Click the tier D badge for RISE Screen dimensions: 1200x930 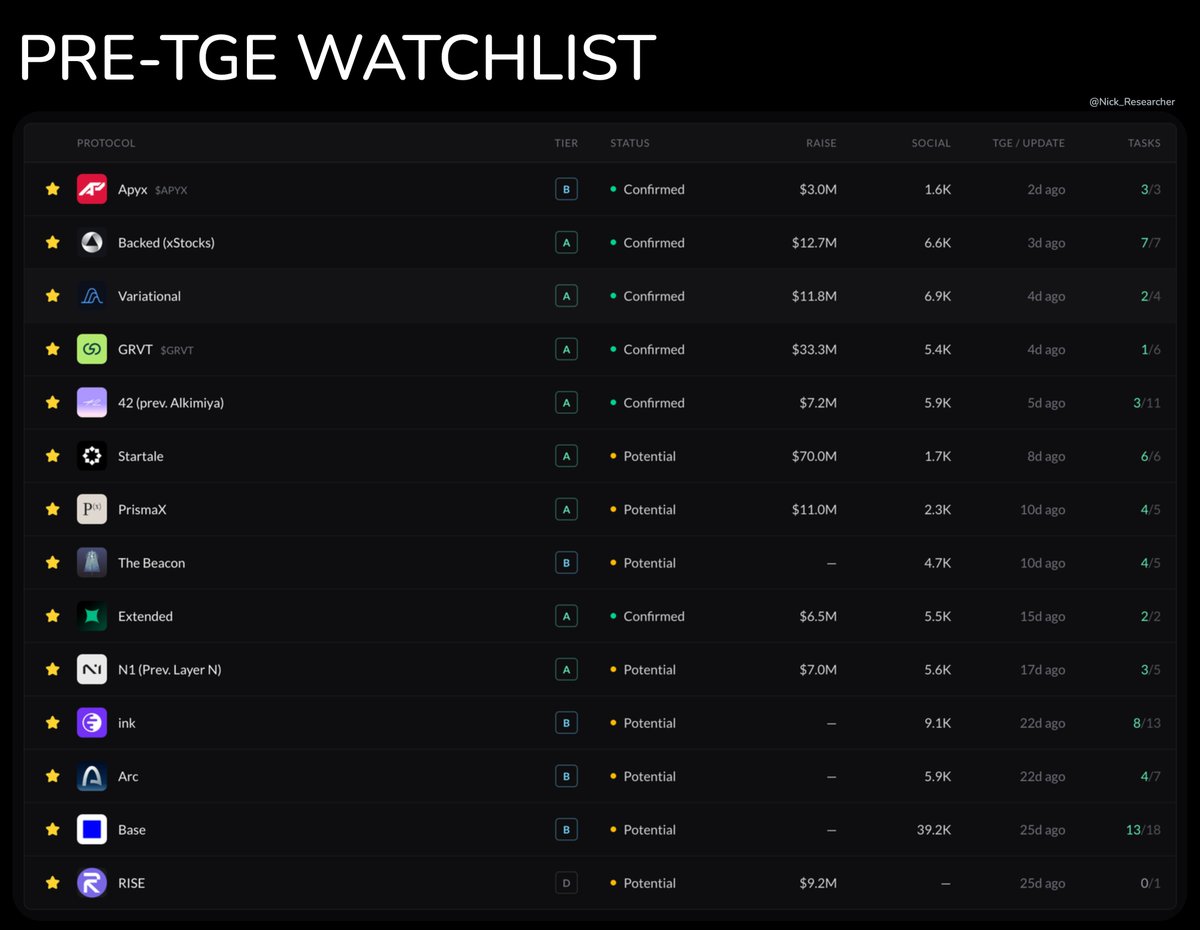pos(566,883)
